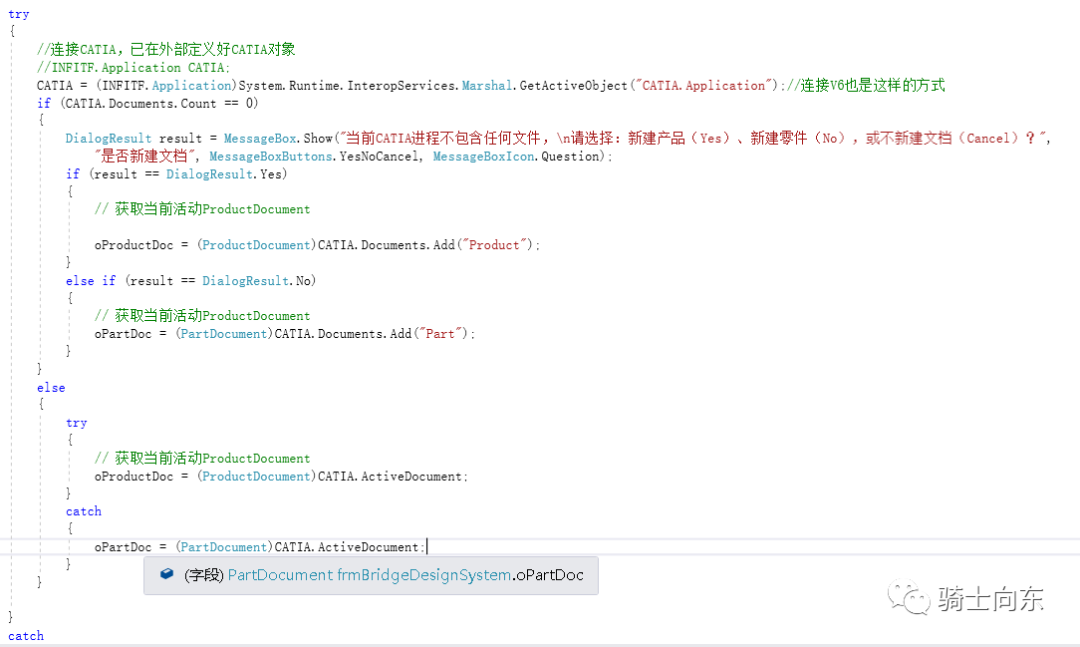The width and height of the screenshot is (1080, 647).
Task: Click the "是否新建文档" string literal
Action: pyautogui.click(x=146, y=156)
